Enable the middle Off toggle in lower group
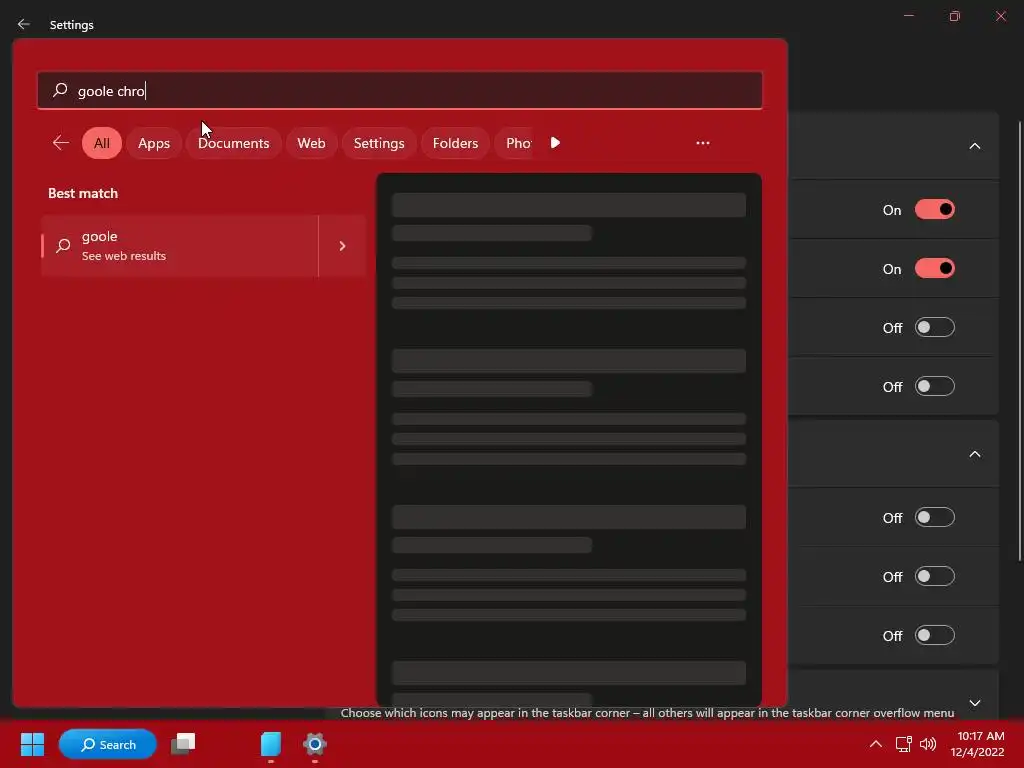The image size is (1024, 768). click(x=935, y=576)
